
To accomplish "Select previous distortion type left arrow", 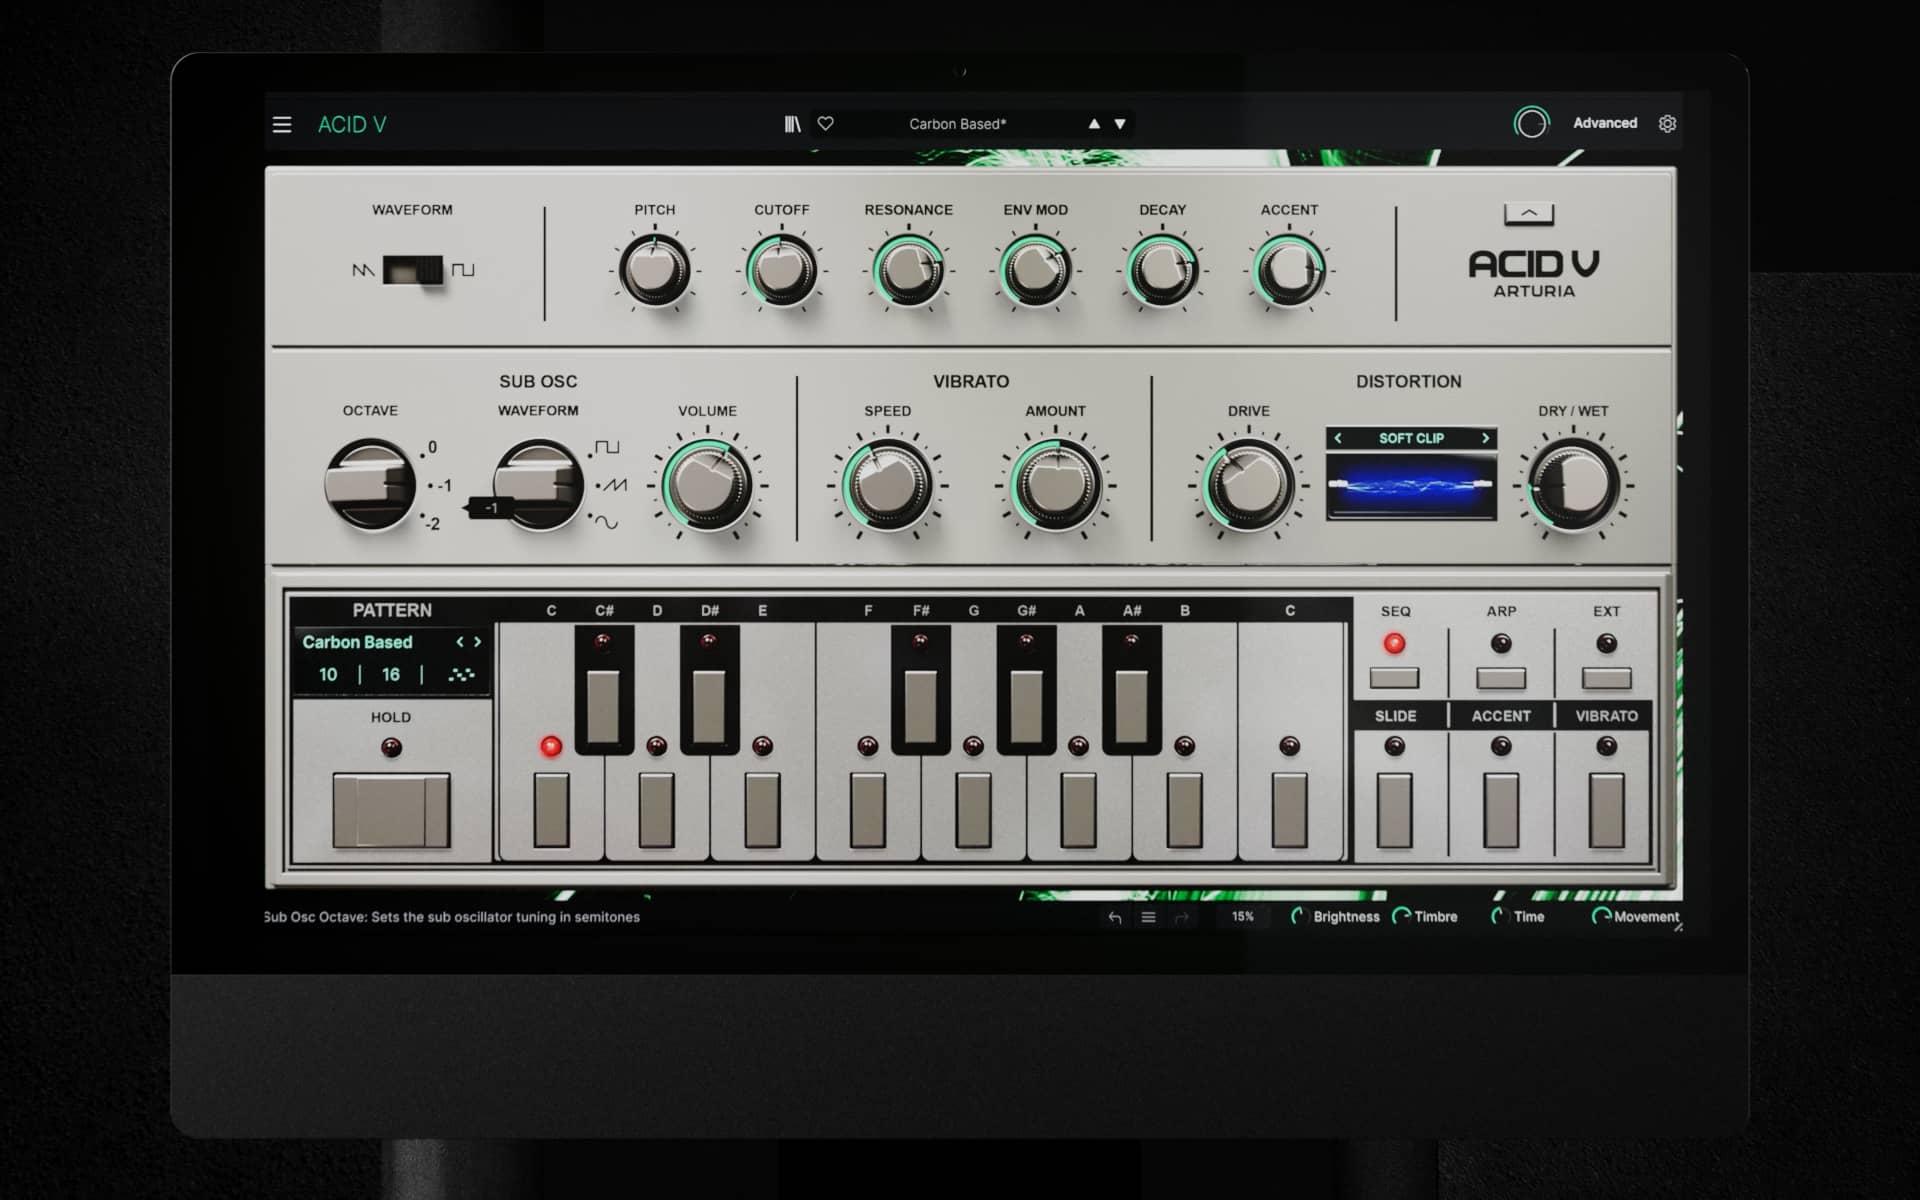I will click(x=1338, y=438).
